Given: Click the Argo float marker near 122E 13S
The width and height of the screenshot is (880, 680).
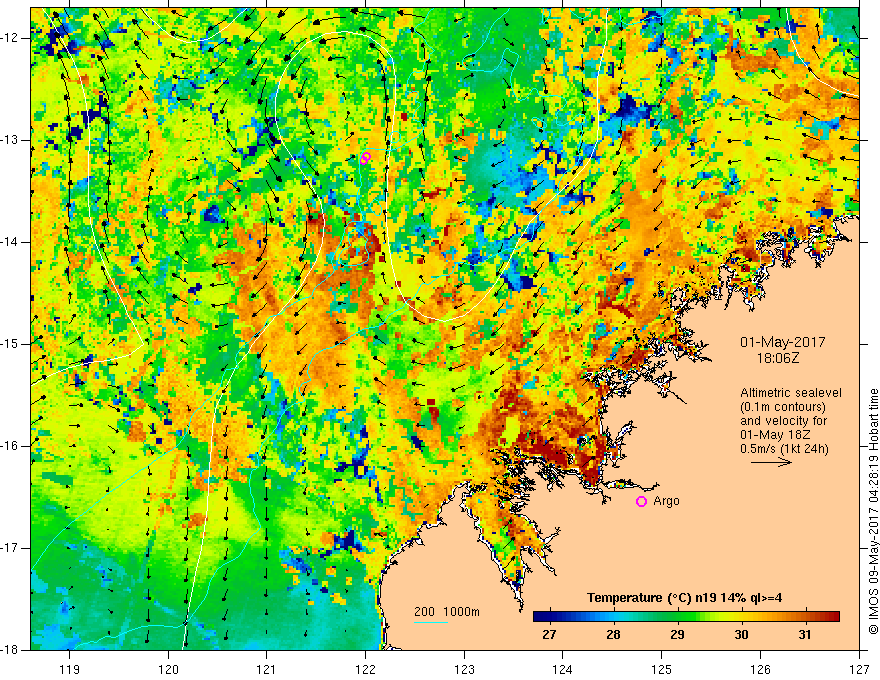Looking at the screenshot, I should point(365,158).
